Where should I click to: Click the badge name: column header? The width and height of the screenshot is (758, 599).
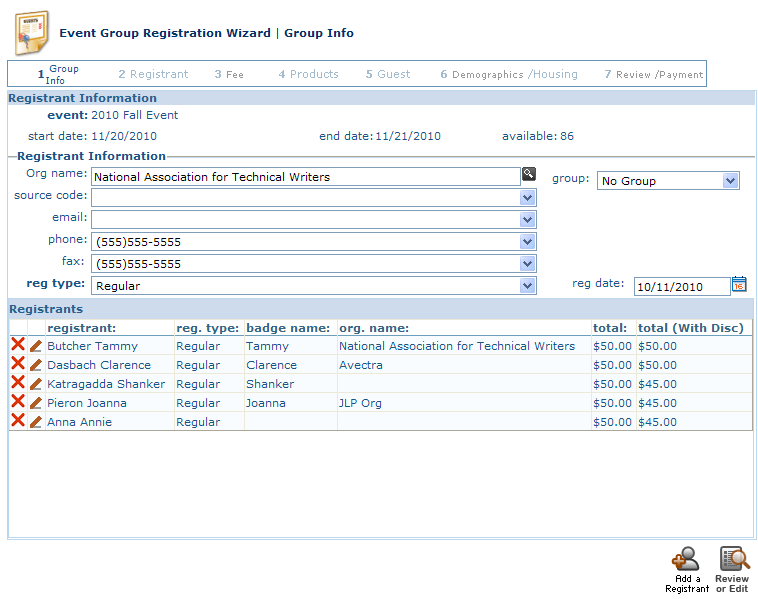[288, 328]
